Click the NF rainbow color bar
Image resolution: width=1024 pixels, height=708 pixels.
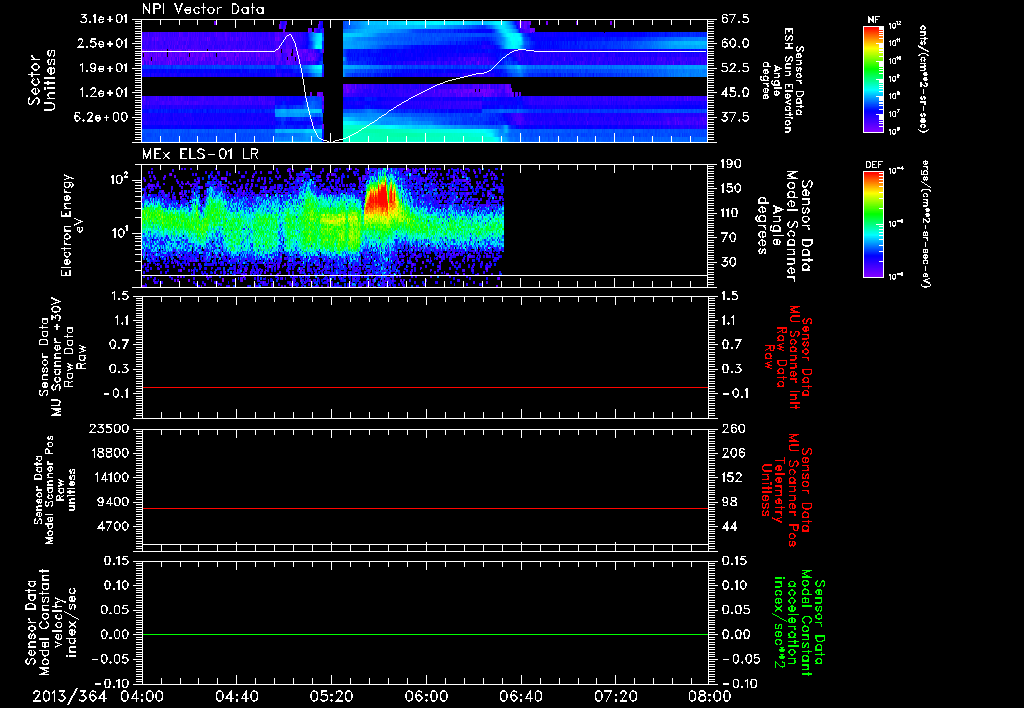pos(873,79)
